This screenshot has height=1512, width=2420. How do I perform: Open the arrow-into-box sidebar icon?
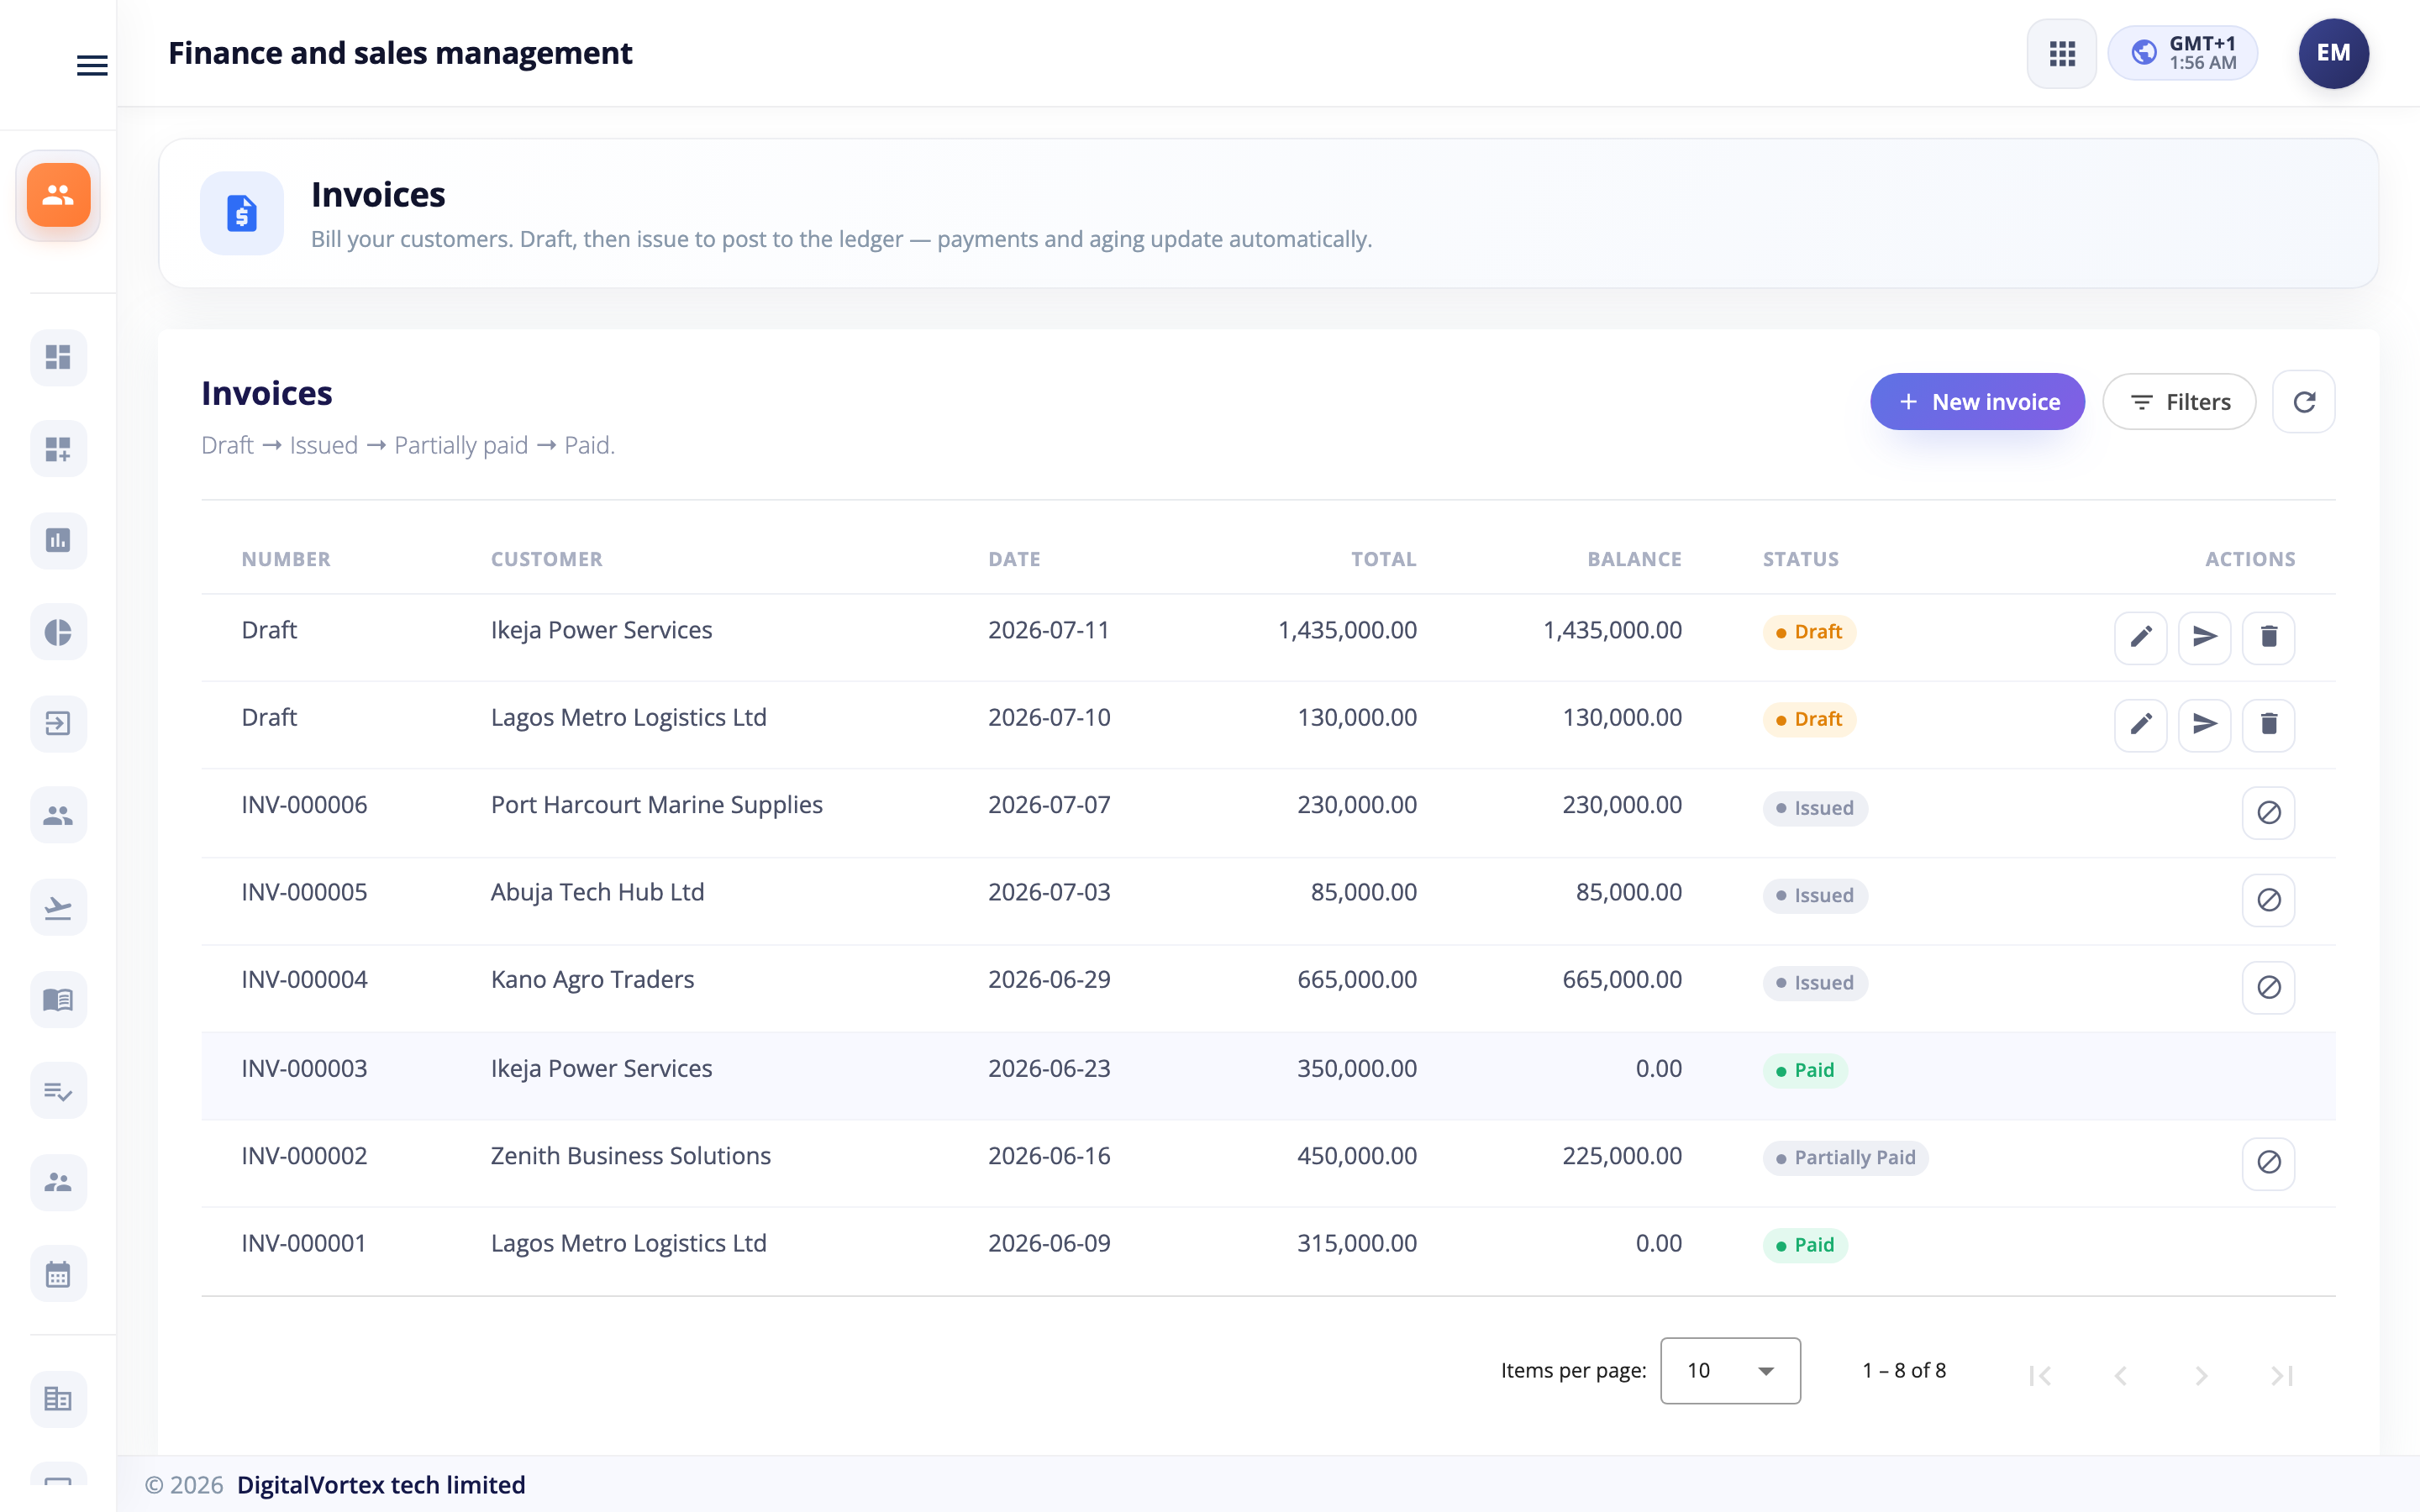(58, 723)
